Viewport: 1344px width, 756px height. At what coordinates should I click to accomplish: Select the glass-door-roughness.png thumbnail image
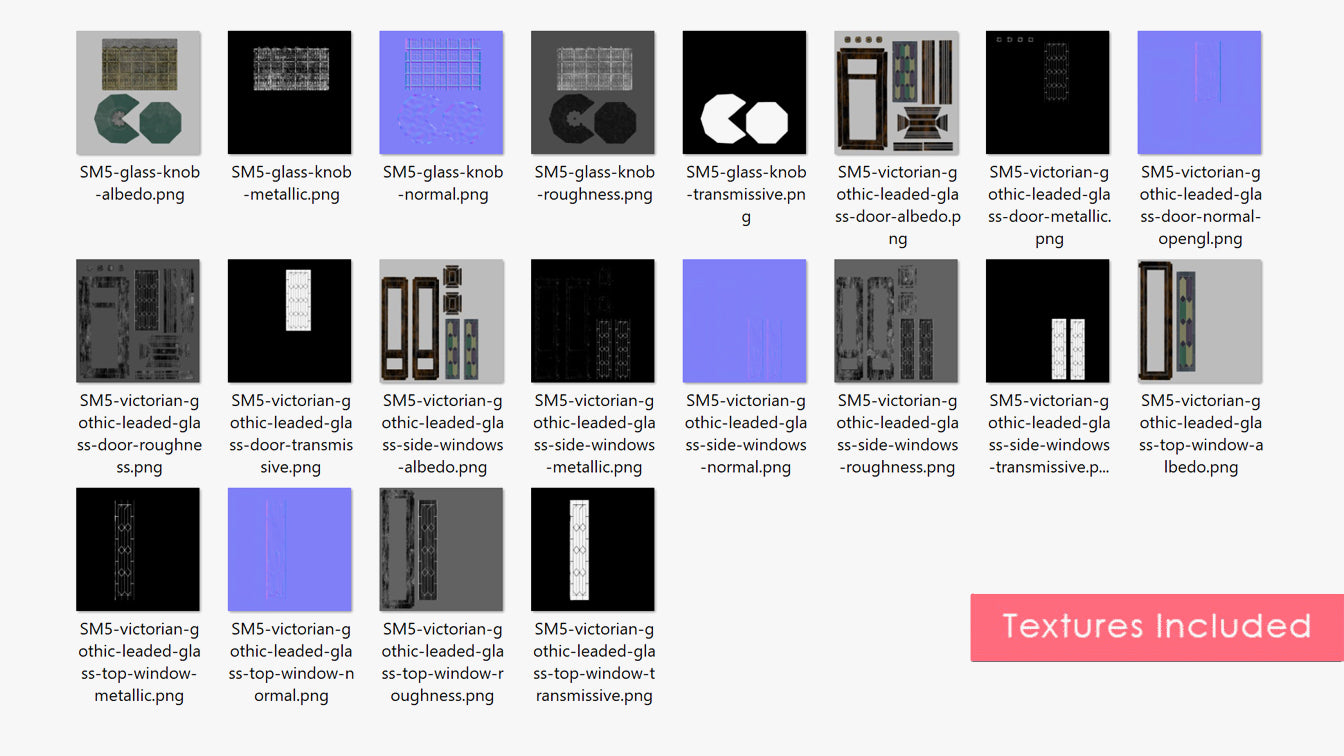click(138, 321)
